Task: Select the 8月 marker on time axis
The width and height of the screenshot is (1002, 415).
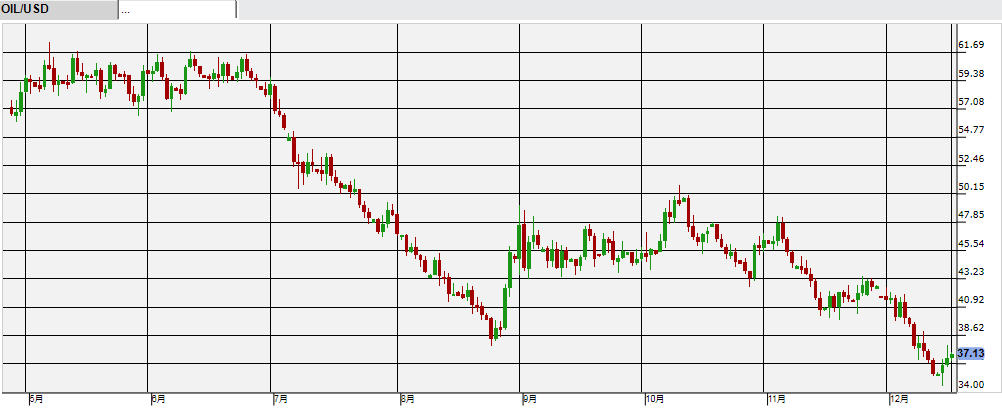Action: tap(406, 400)
